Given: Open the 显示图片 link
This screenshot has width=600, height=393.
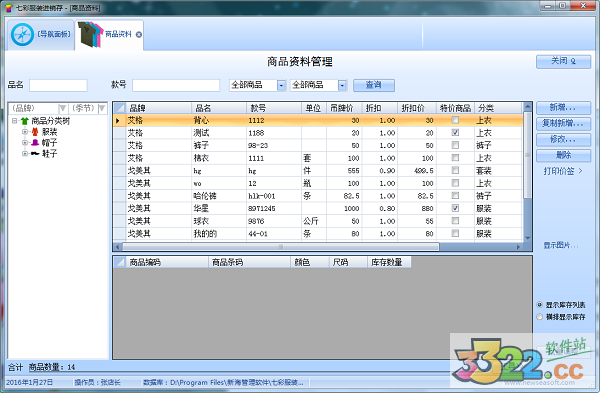Looking at the screenshot, I should click(561, 245).
